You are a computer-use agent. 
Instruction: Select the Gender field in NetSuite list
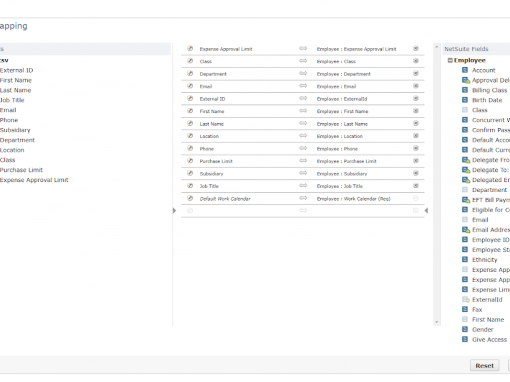tap(482, 329)
